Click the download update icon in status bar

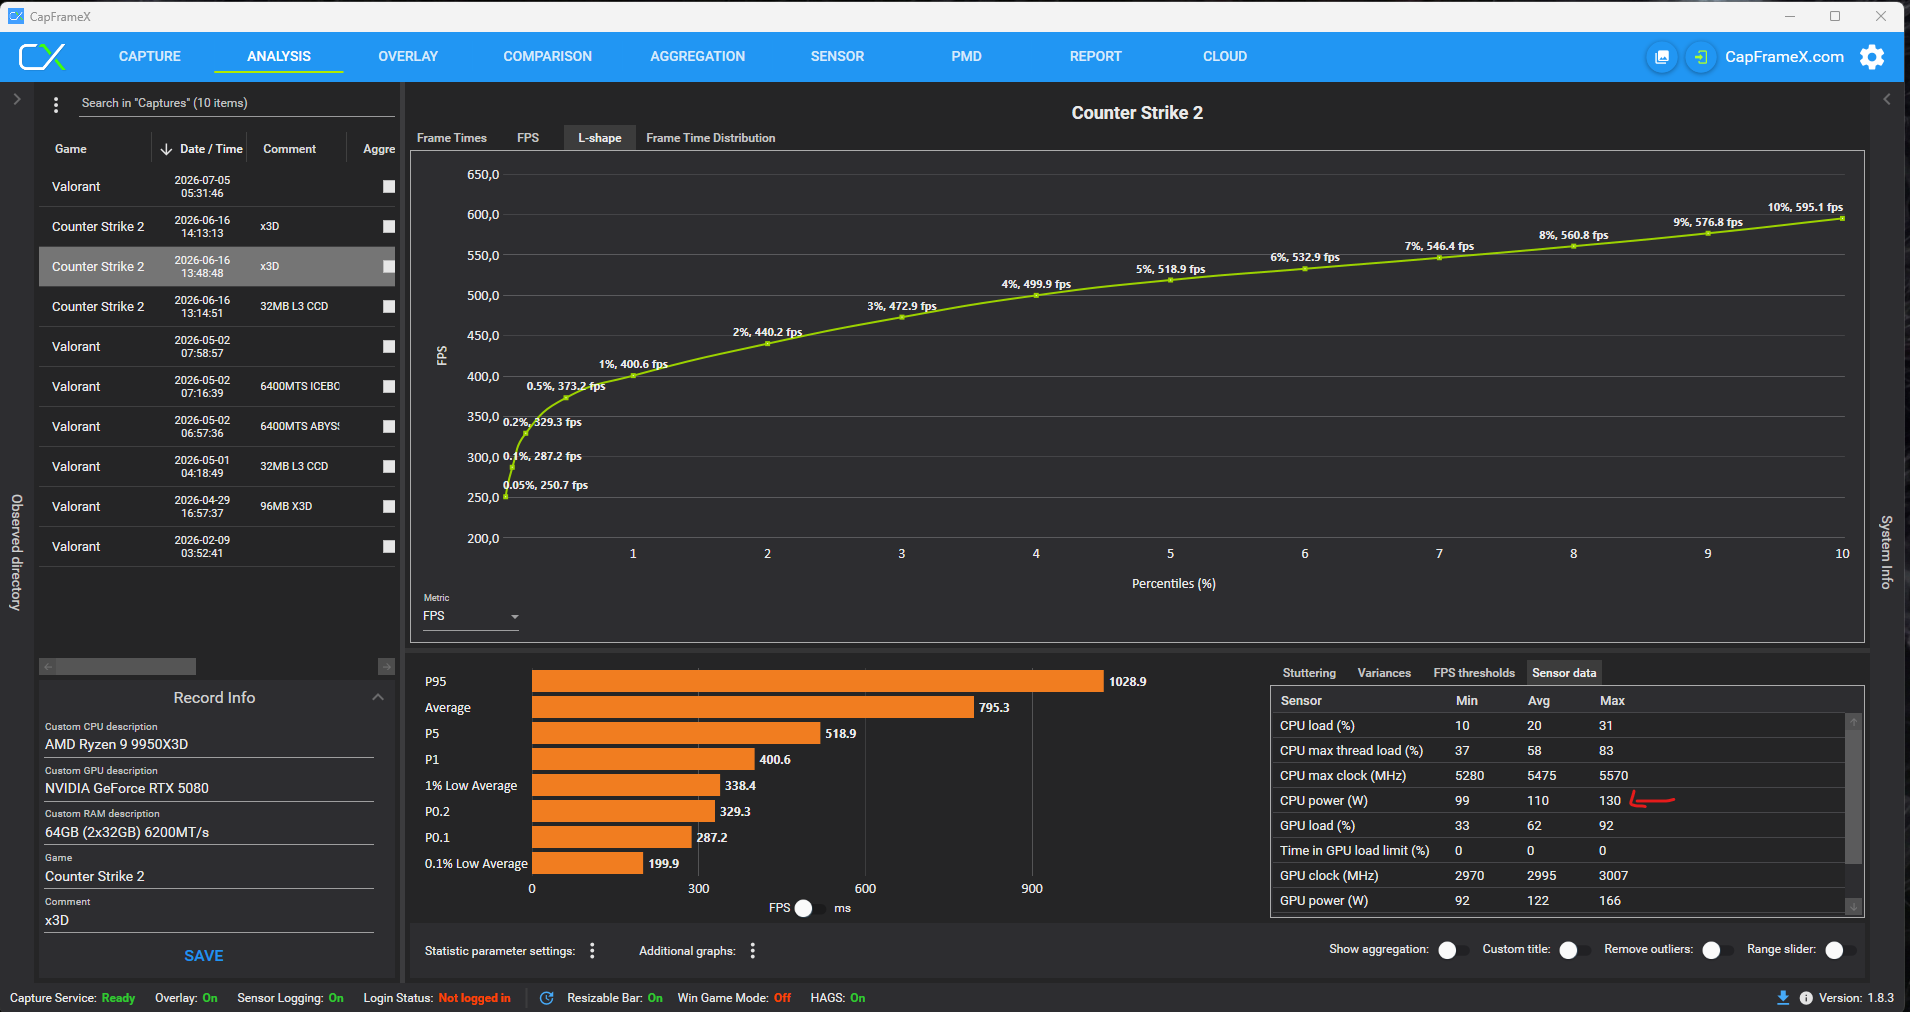click(x=1783, y=998)
